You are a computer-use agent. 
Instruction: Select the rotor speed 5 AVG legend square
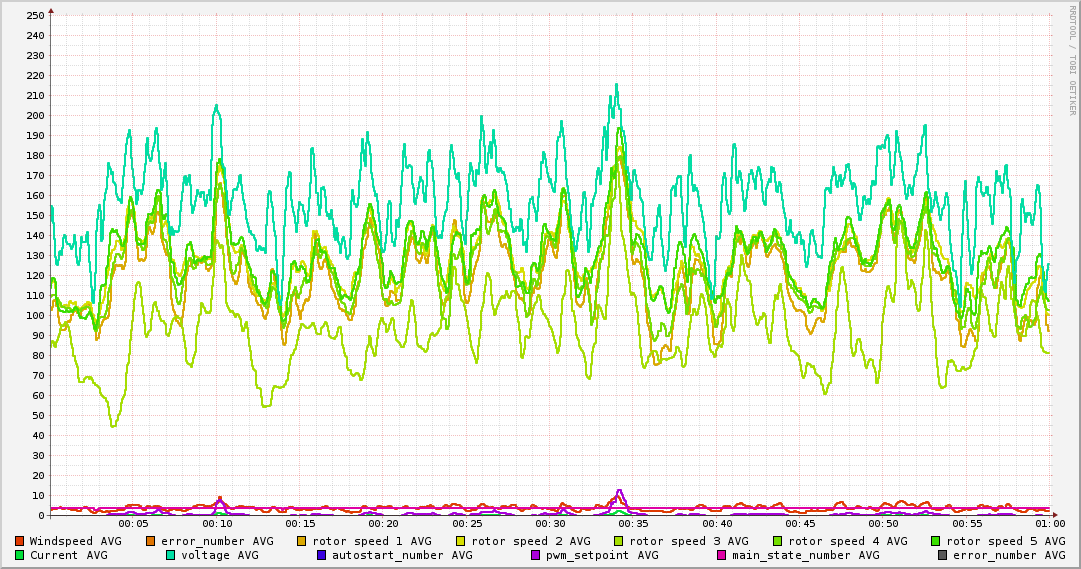[936, 541]
